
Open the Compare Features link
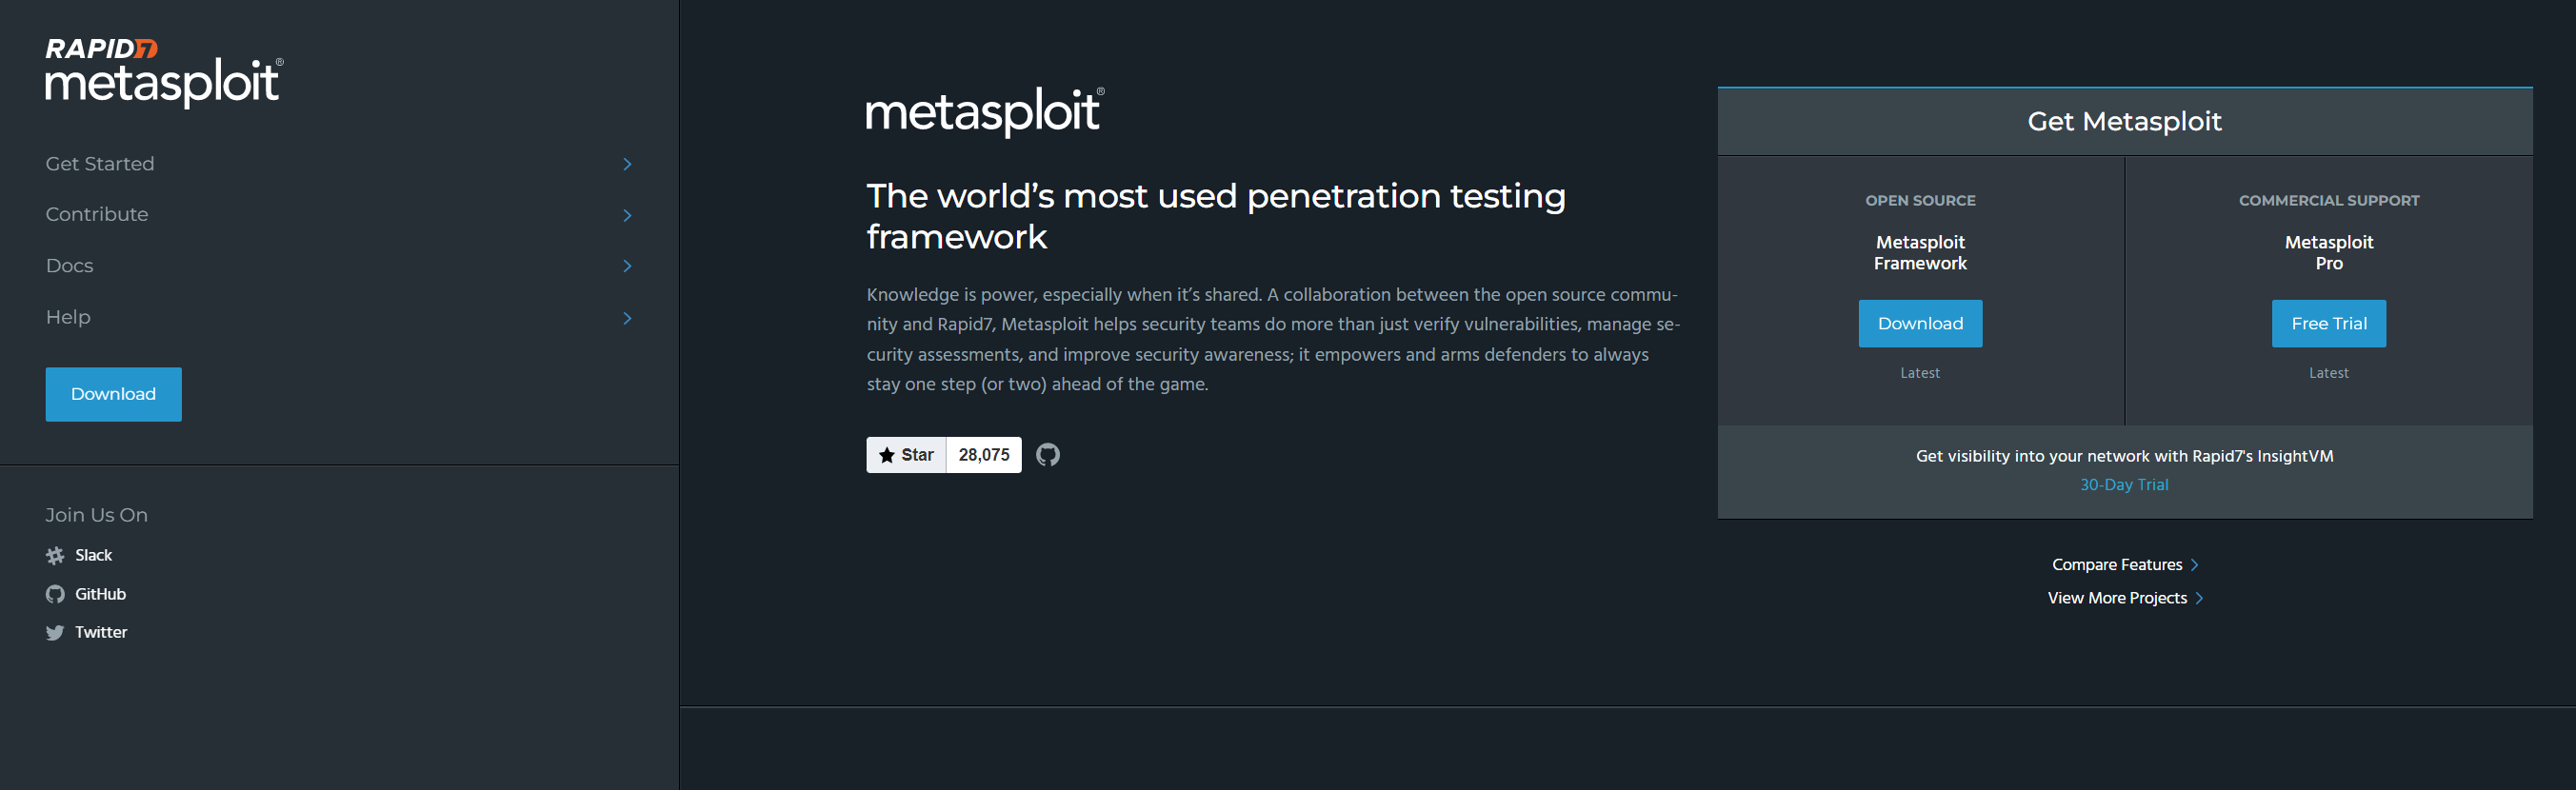tap(2117, 565)
